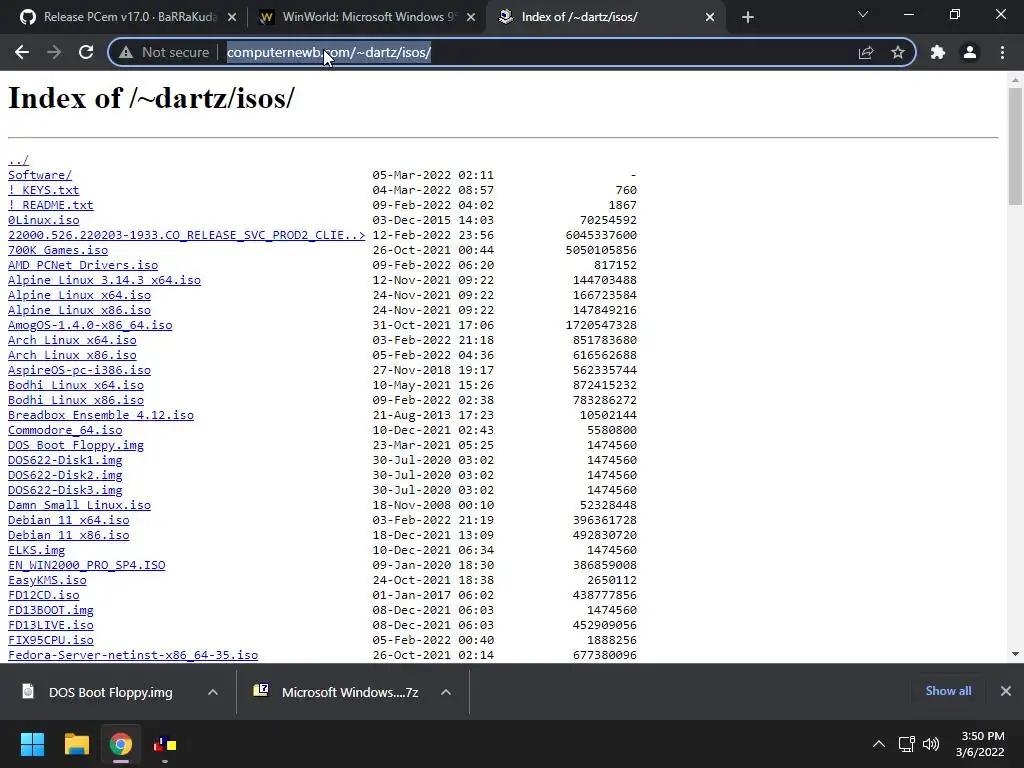Reload the current page

(86, 52)
